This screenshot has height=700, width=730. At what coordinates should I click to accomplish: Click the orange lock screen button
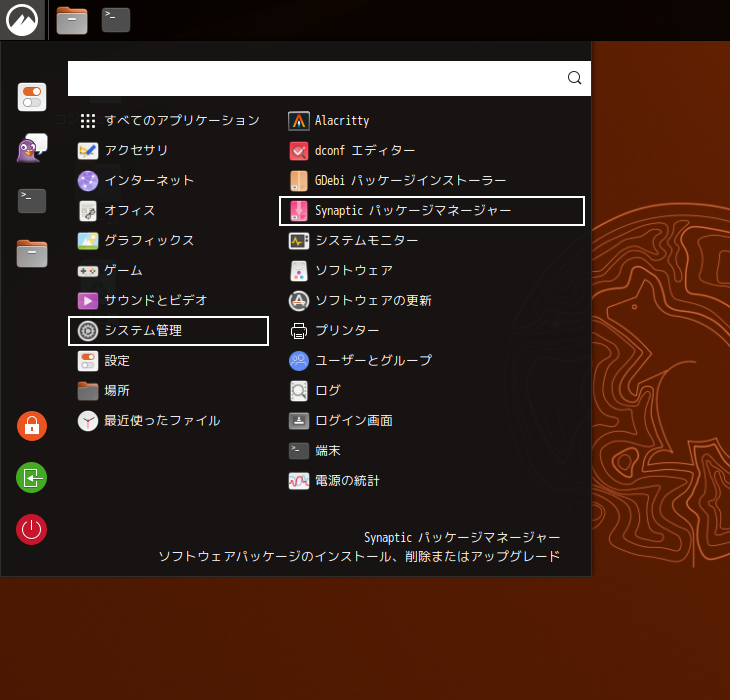(32, 426)
